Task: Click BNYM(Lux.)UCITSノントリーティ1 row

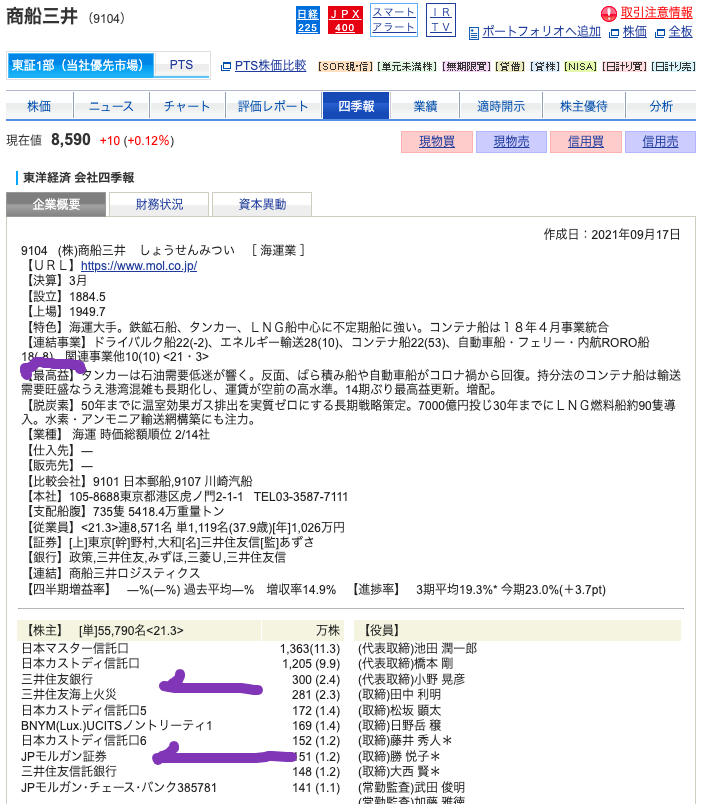Action: 180,726
